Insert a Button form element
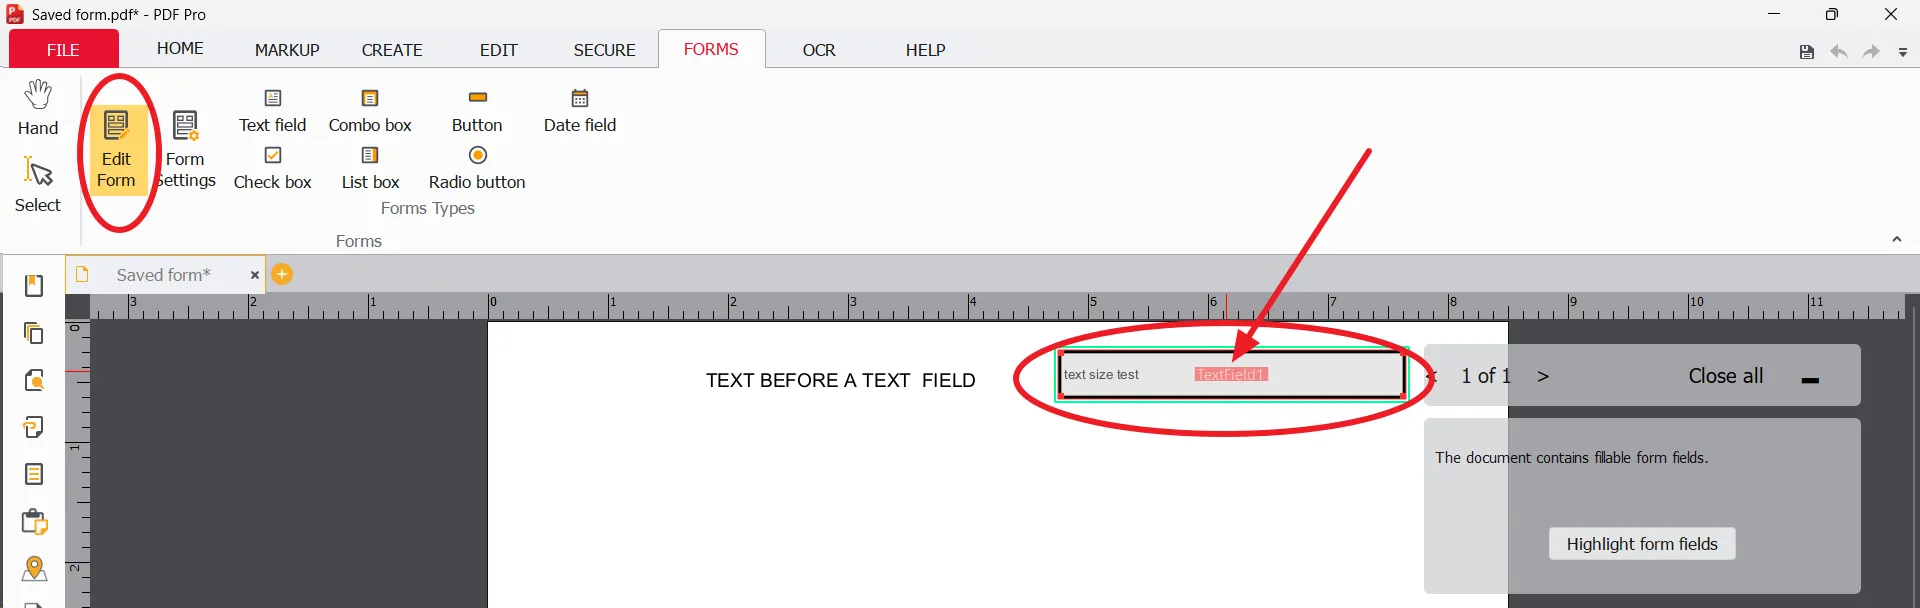Viewport: 1920px width, 608px height. [x=477, y=111]
